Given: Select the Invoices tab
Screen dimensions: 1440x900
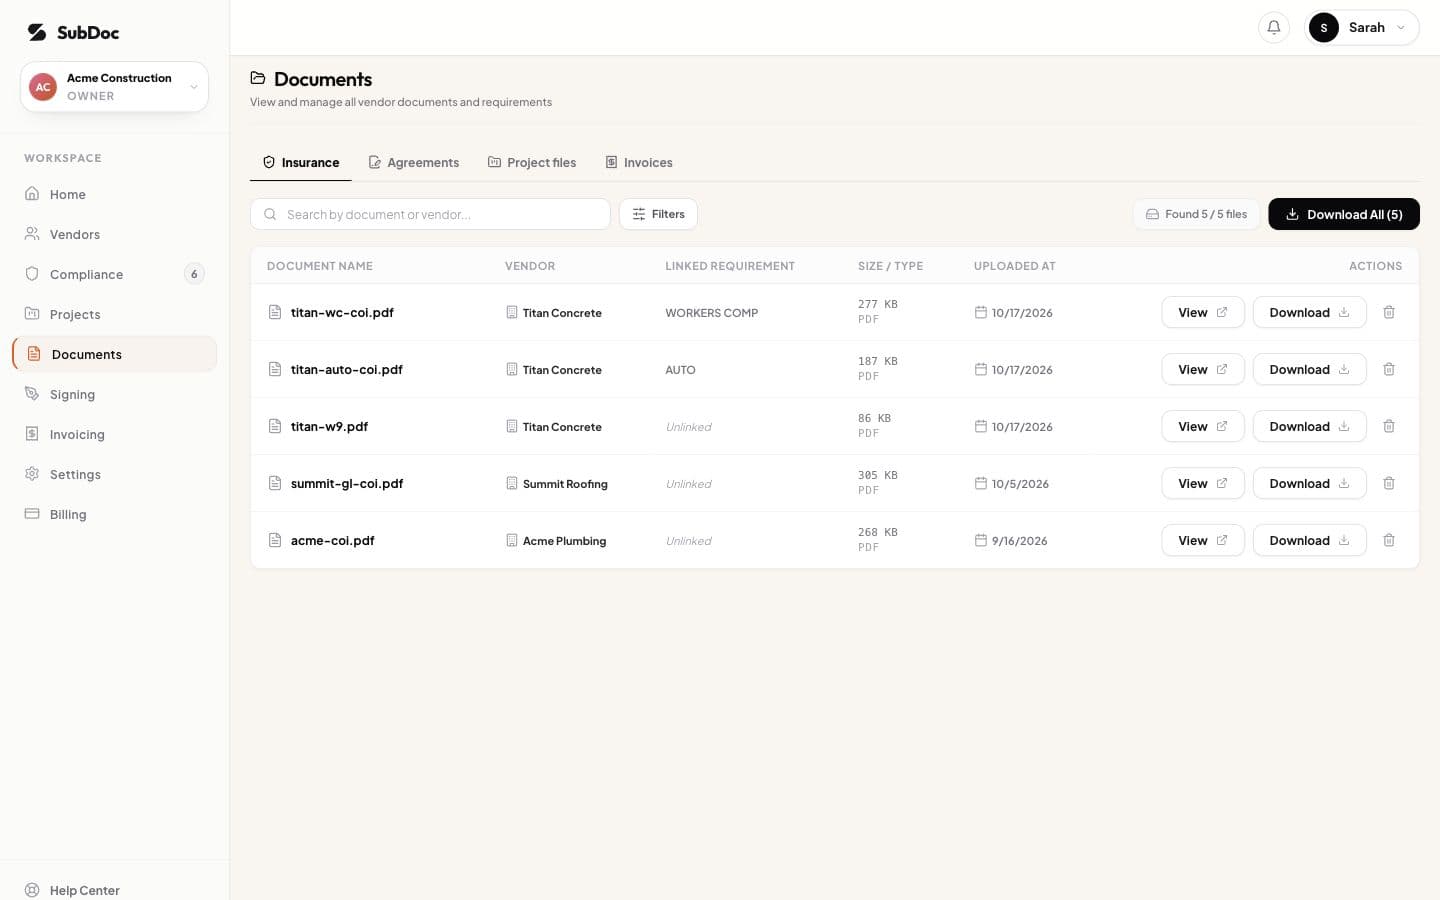Looking at the screenshot, I should pos(639,162).
